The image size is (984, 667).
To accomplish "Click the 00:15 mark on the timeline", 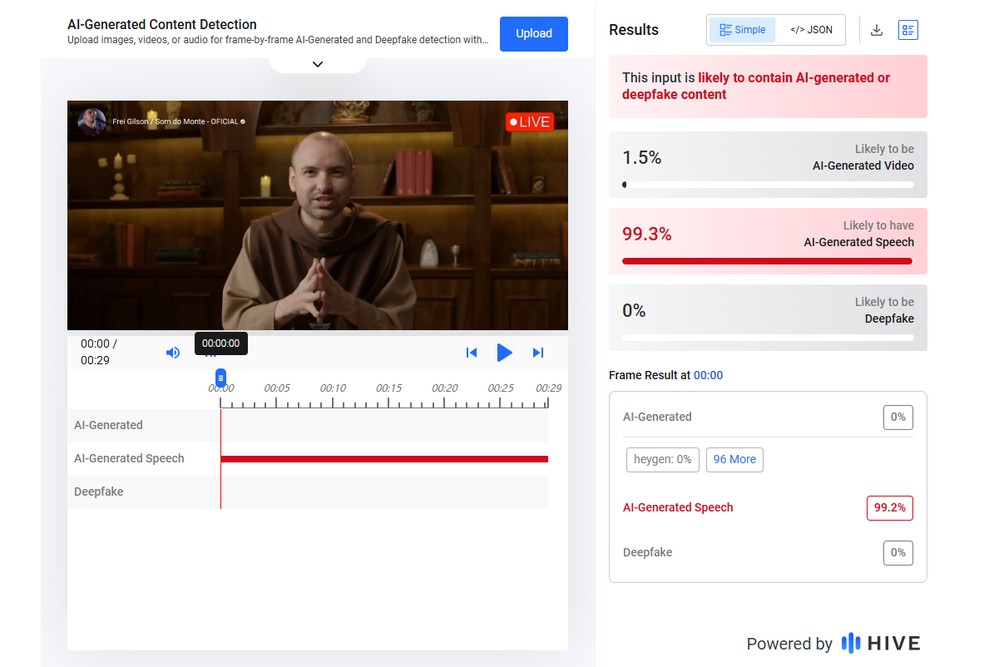I will click(x=388, y=388).
